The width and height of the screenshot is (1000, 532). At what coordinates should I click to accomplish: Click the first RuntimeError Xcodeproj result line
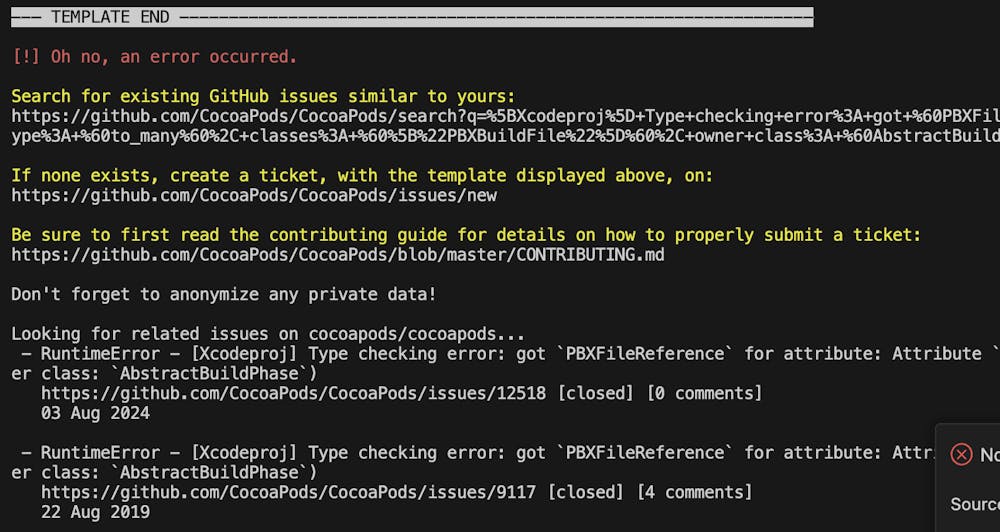pyautogui.click(x=500, y=354)
